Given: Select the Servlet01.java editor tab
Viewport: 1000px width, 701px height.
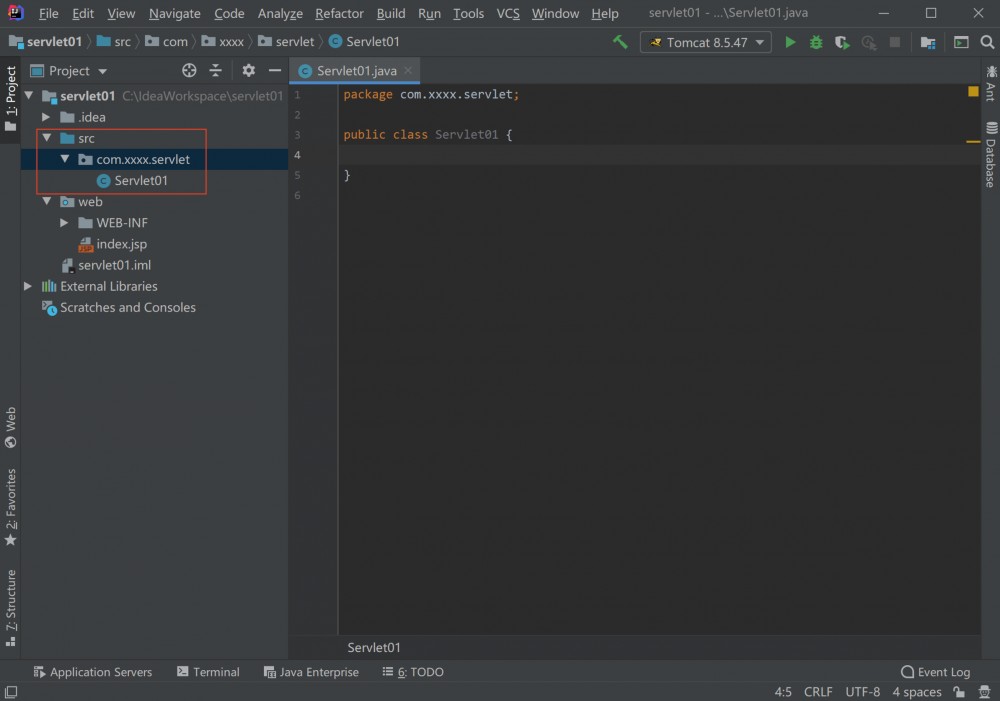Looking at the screenshot, I should click(x=356, y=70).
